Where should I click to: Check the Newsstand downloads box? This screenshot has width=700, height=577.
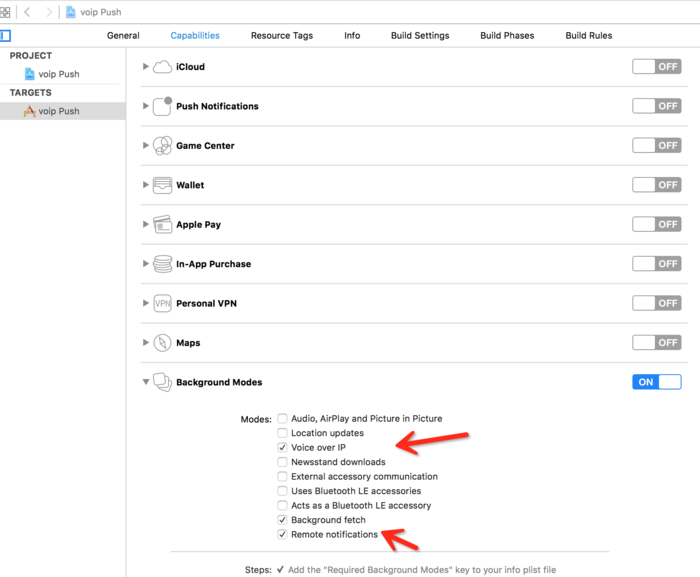282,462
